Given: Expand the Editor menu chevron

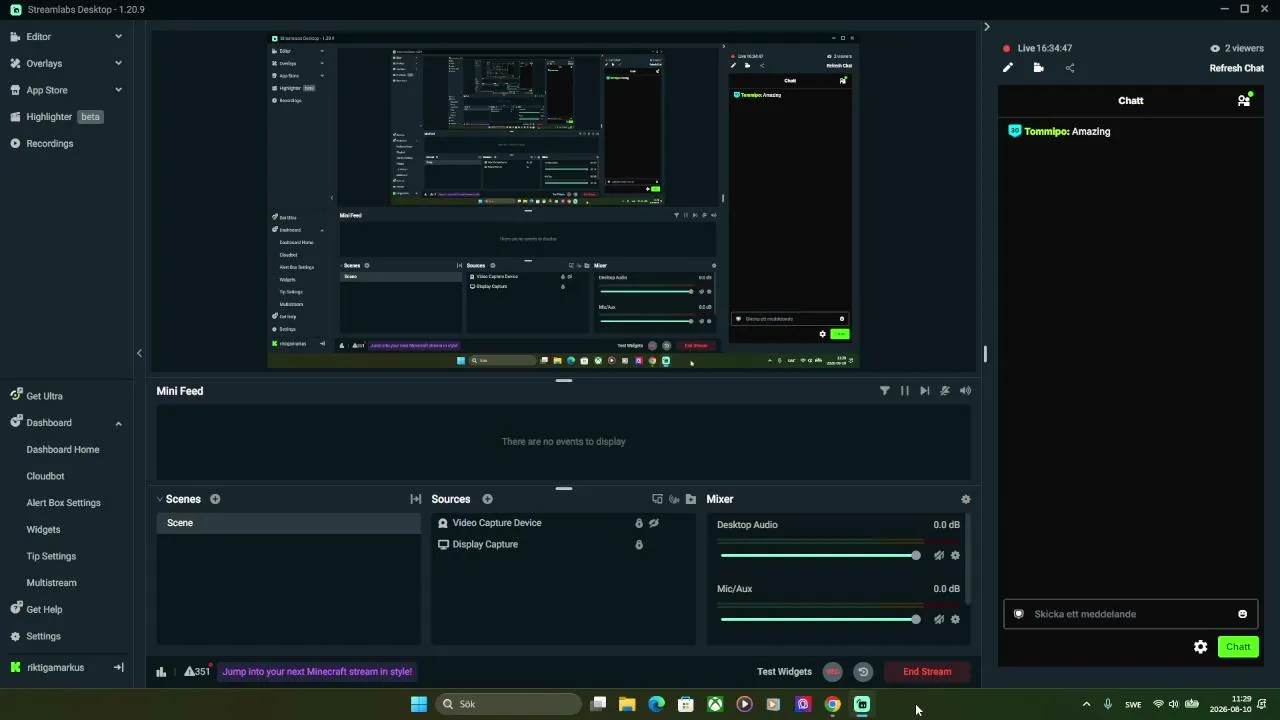Looking at the screenshot, I should pyautogui.click(x=118, y=37).
